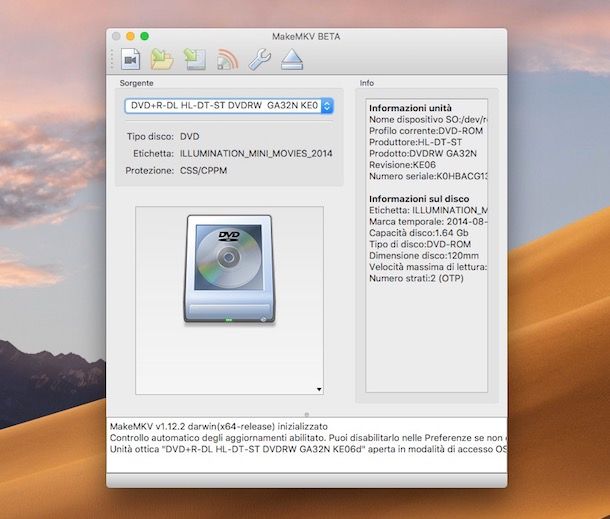Click the Marca temporale line
Screen dimensions: 610x519
coord(428,221)
